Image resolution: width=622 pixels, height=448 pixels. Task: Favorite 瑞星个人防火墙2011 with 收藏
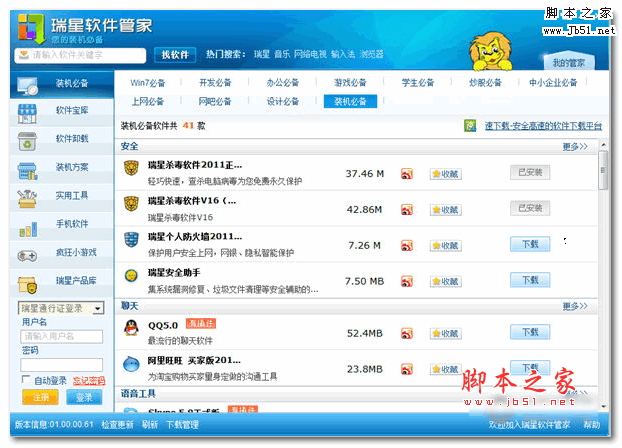[x=445, y=246]
